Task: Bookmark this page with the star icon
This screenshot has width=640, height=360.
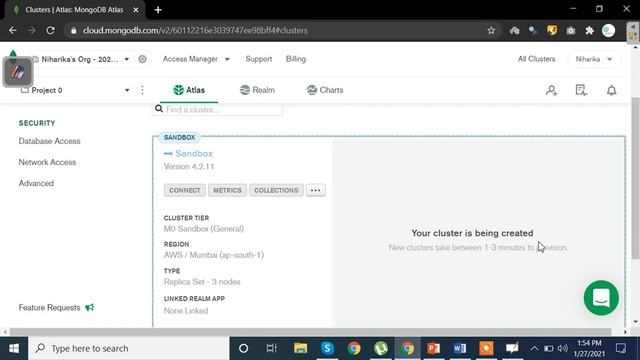Action: (491, 31)
